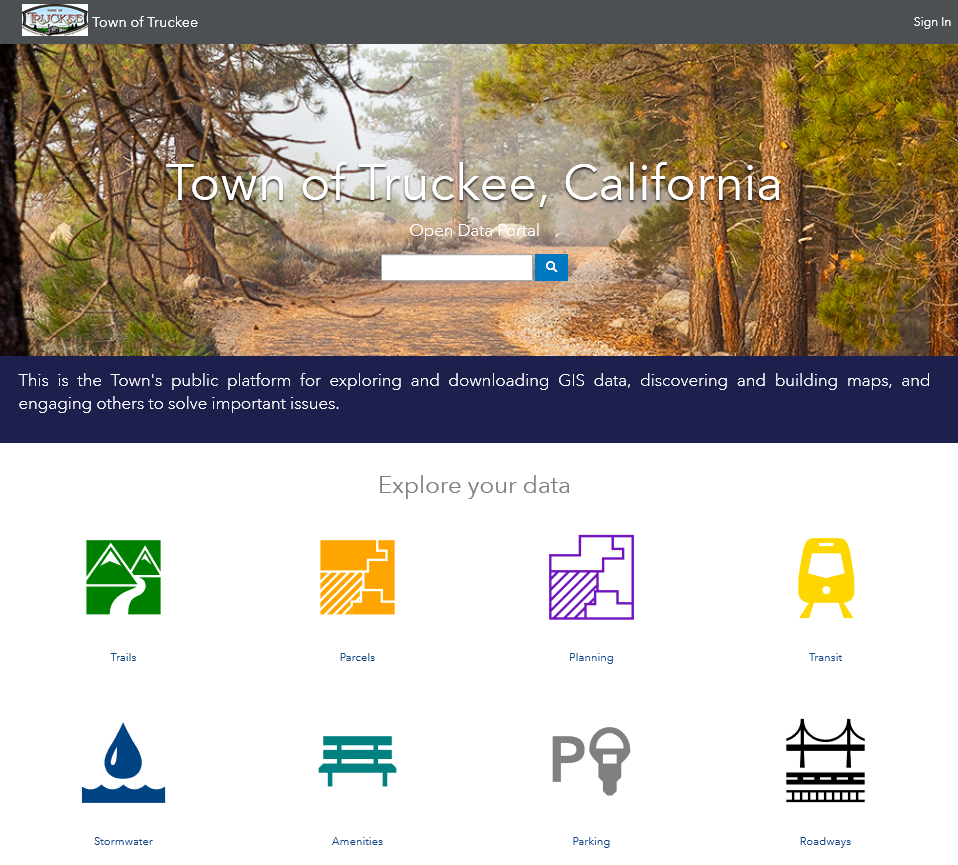The height and width of the screenshot is (865, 958).
Task: Open the yellow Transit train icon
Action: (x=825, y=578)
